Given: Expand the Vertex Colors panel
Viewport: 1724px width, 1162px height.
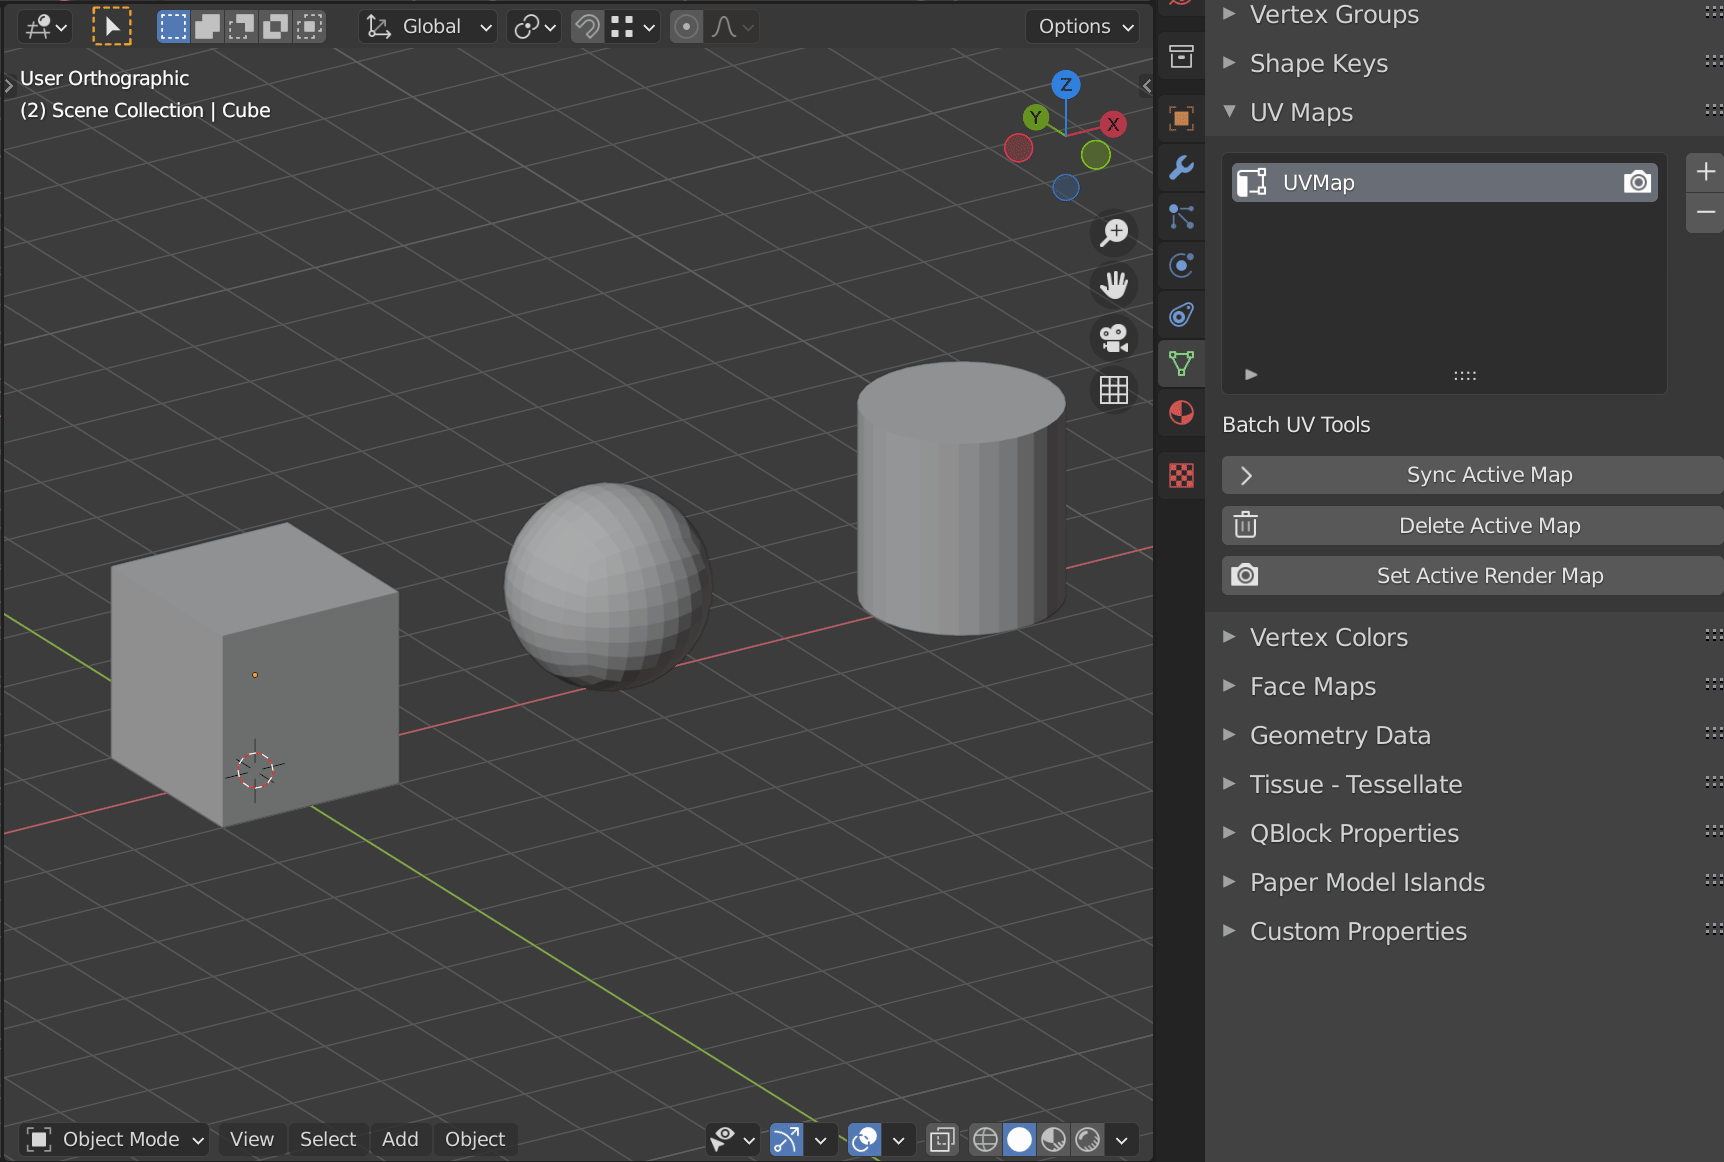Looking at the screenshot, I should 1328,637.
